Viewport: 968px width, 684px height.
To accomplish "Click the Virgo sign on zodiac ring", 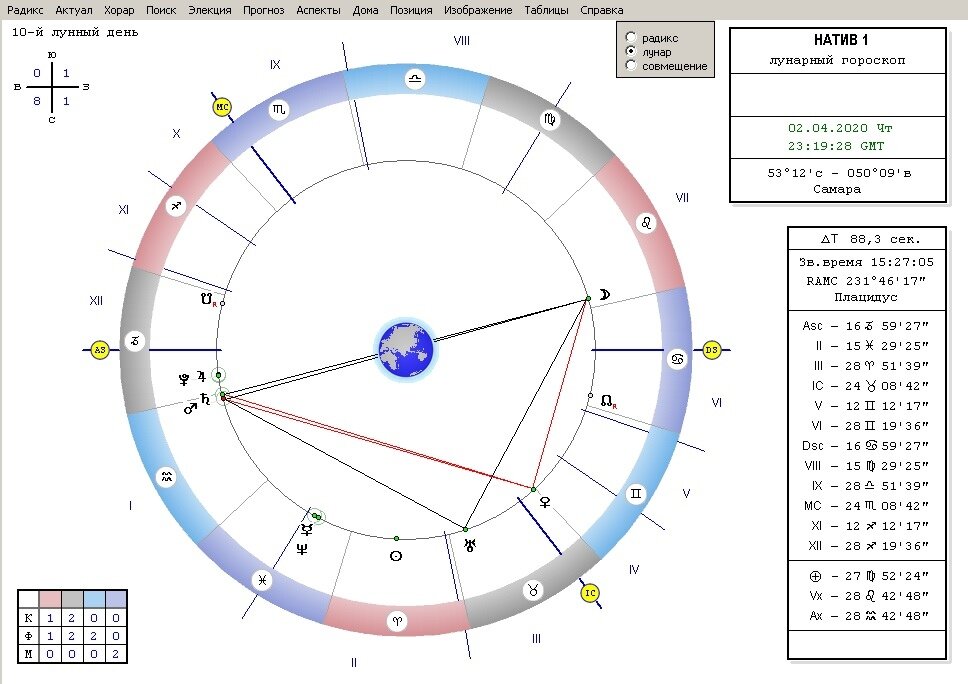I will point(549,119).
